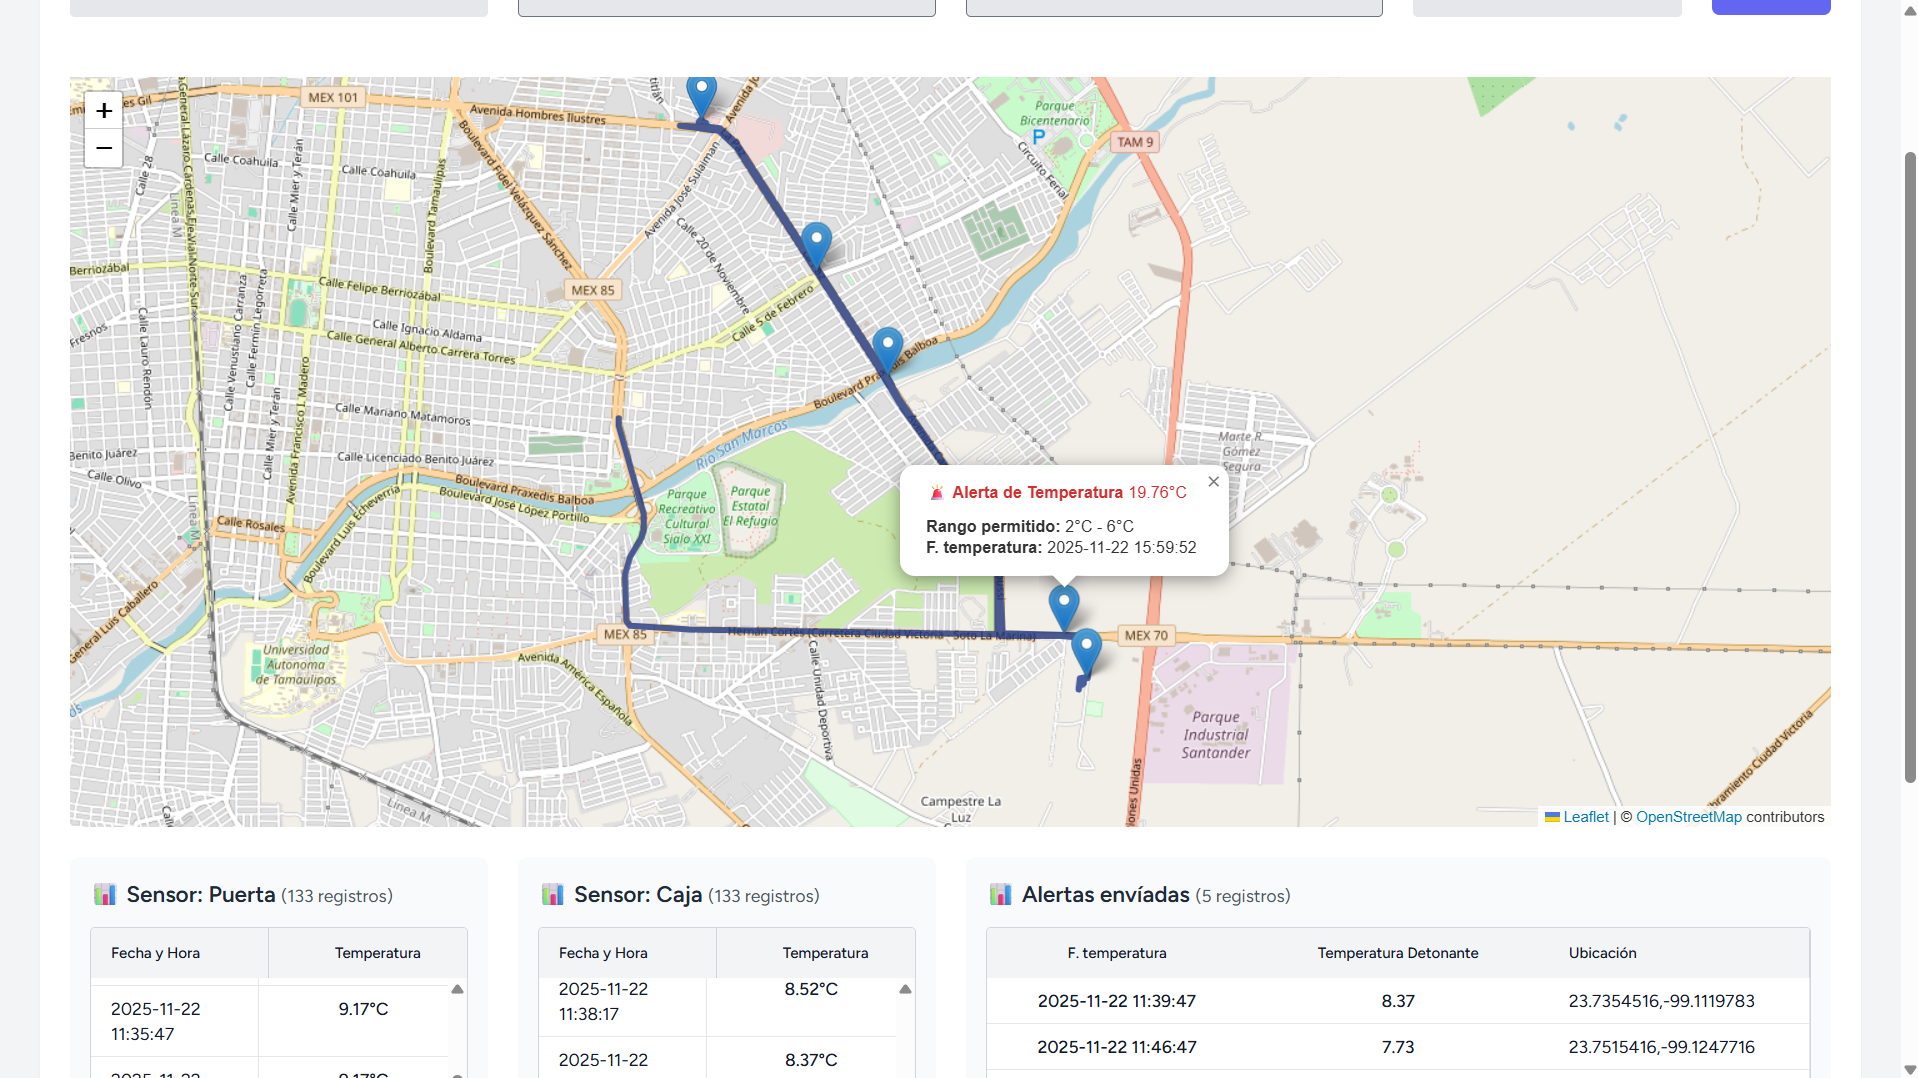Click Temperatura Detonante column header
This screenshot has height=1078, width=1918.
coord(1397,953)
